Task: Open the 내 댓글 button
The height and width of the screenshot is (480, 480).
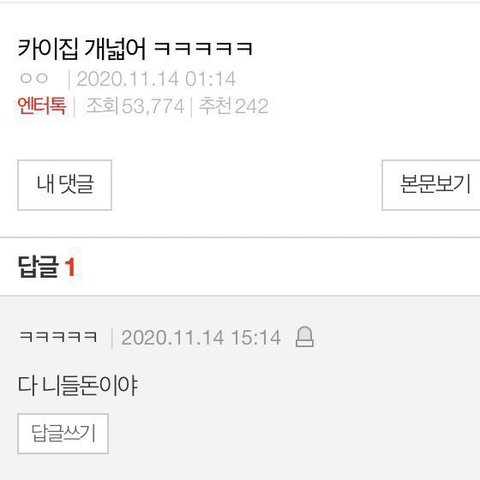Action: [65, 185]
